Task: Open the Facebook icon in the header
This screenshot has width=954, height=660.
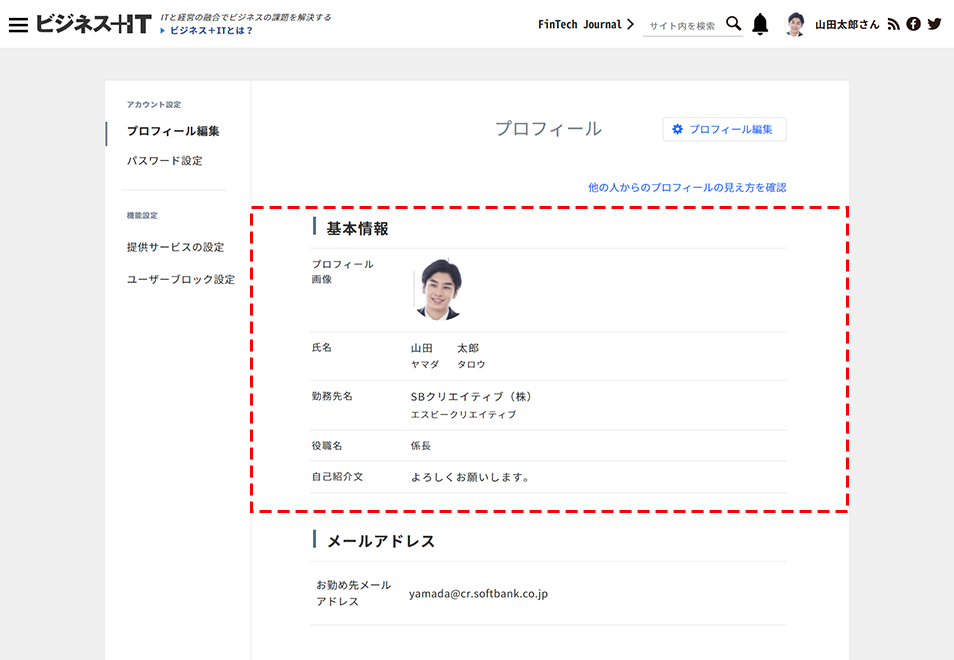Action: coord(913,22)
